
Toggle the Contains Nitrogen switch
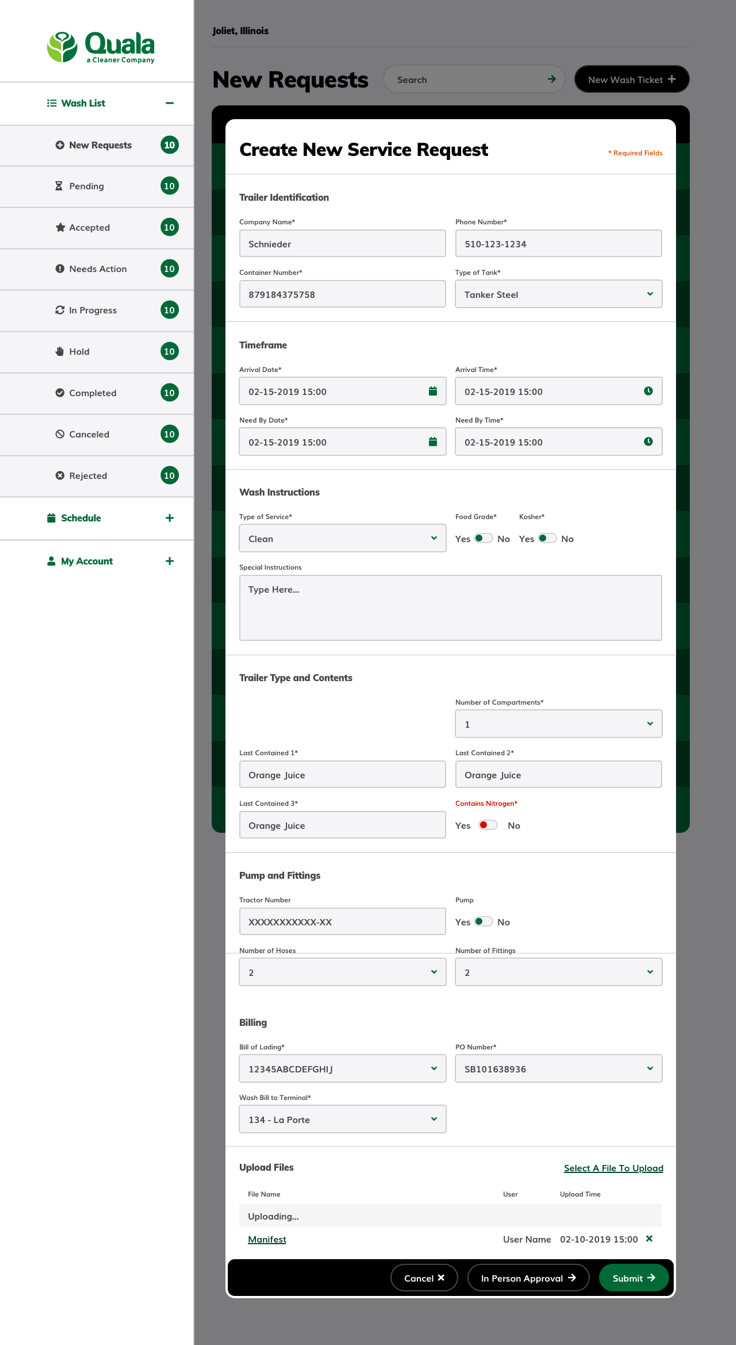coord(488,825)
